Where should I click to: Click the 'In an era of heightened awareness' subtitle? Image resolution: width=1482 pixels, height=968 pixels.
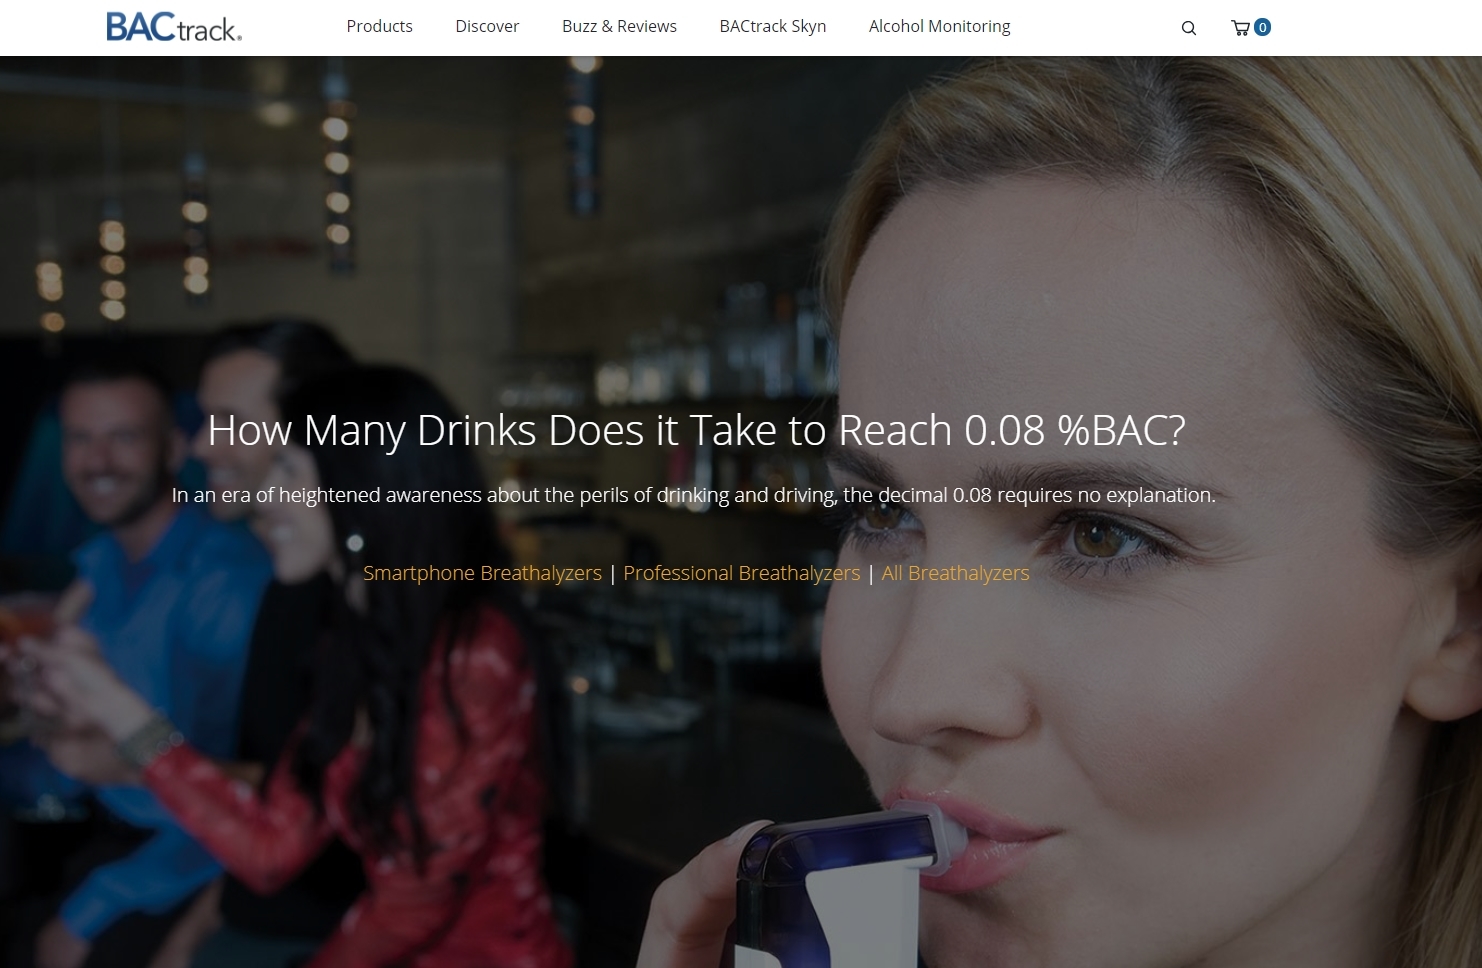[694, 495]
